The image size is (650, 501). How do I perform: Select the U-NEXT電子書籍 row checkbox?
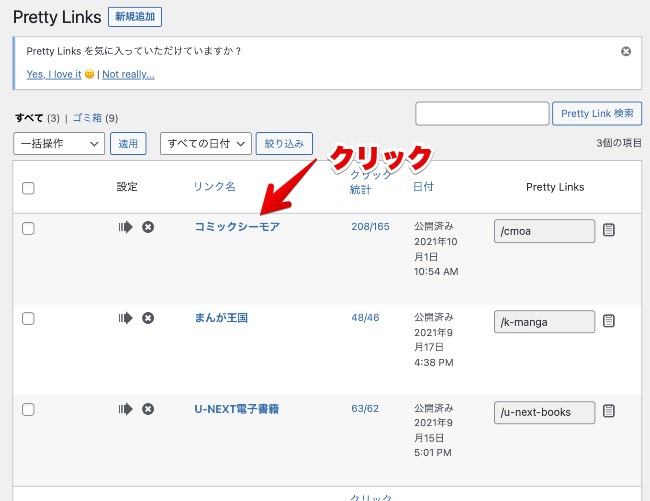pos(28,410)
